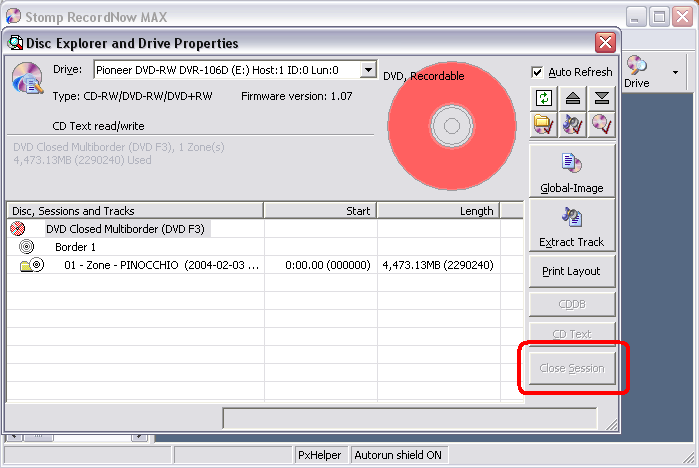Click the Type: CD-RW/DVD-RW/DVD+RW text
The height and width of the screenshot is (468, 699).
point(132,96)
